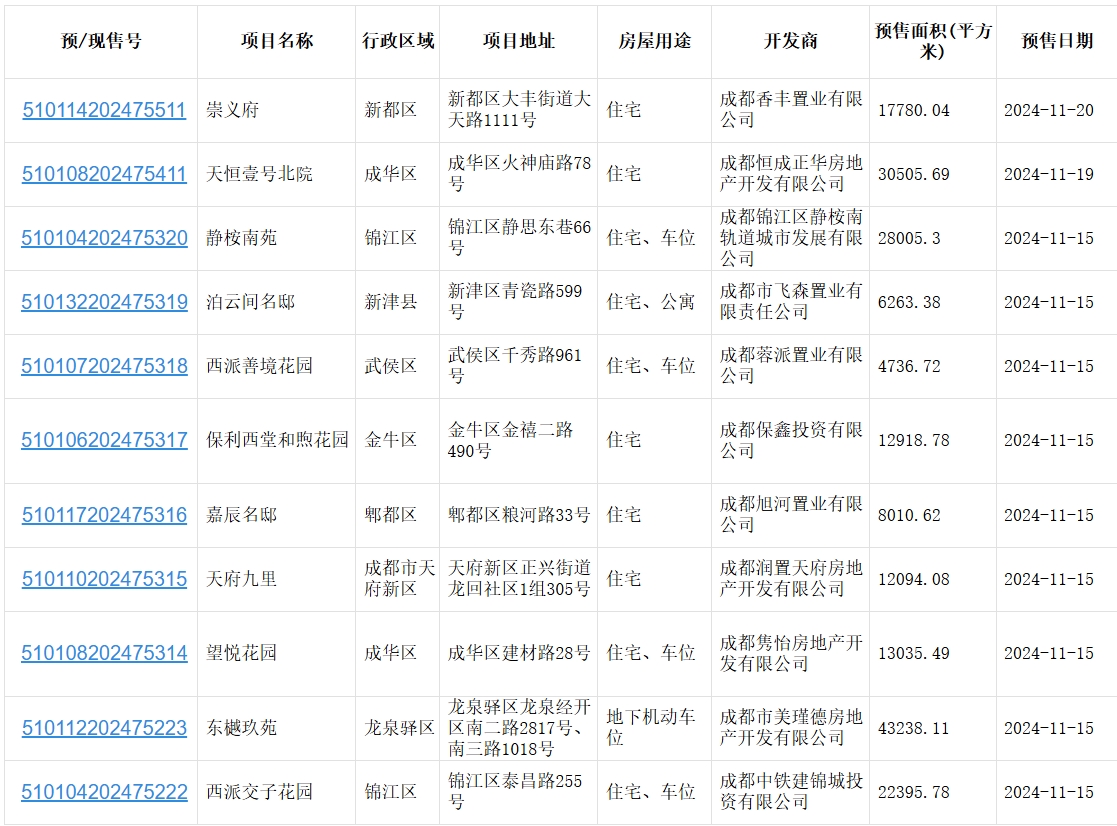
Task: Open presale number link 510132202475319
Action: 104,303
